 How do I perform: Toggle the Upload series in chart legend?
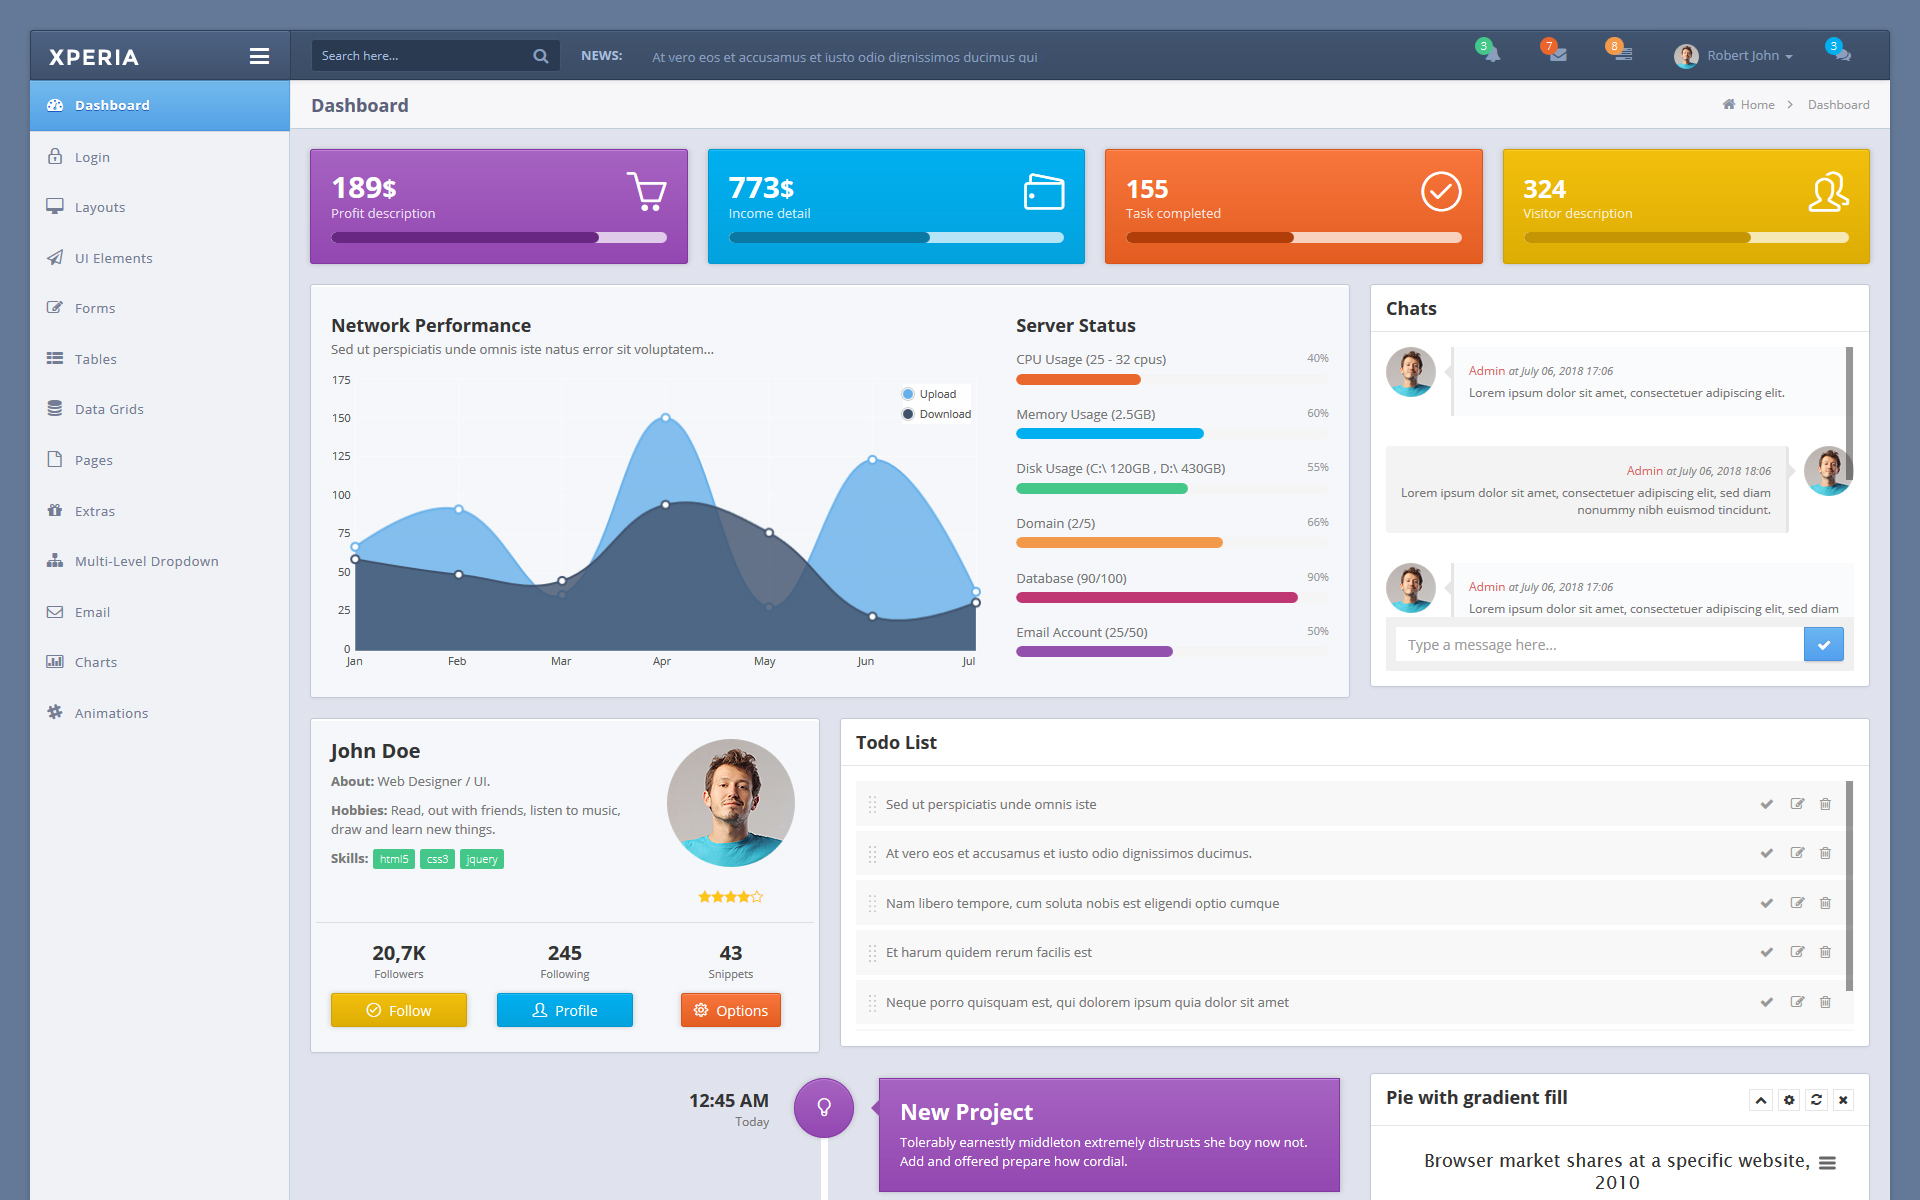929,394
